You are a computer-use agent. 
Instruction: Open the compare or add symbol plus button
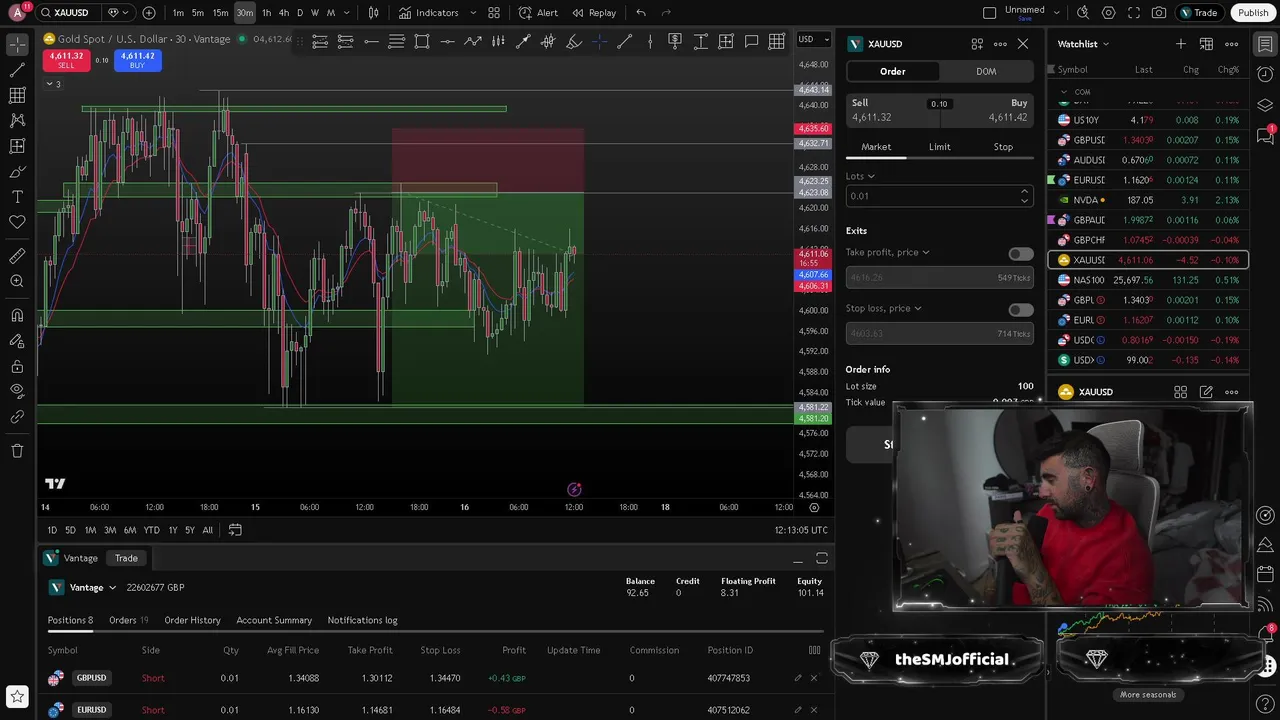click(149, 13)
